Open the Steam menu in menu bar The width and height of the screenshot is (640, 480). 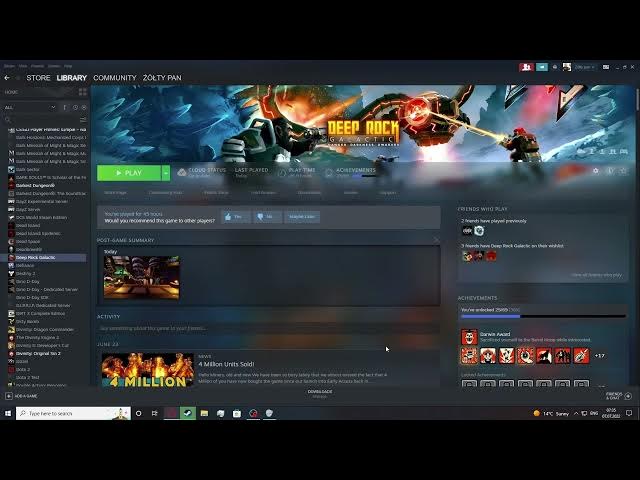[x=9, y=66]
